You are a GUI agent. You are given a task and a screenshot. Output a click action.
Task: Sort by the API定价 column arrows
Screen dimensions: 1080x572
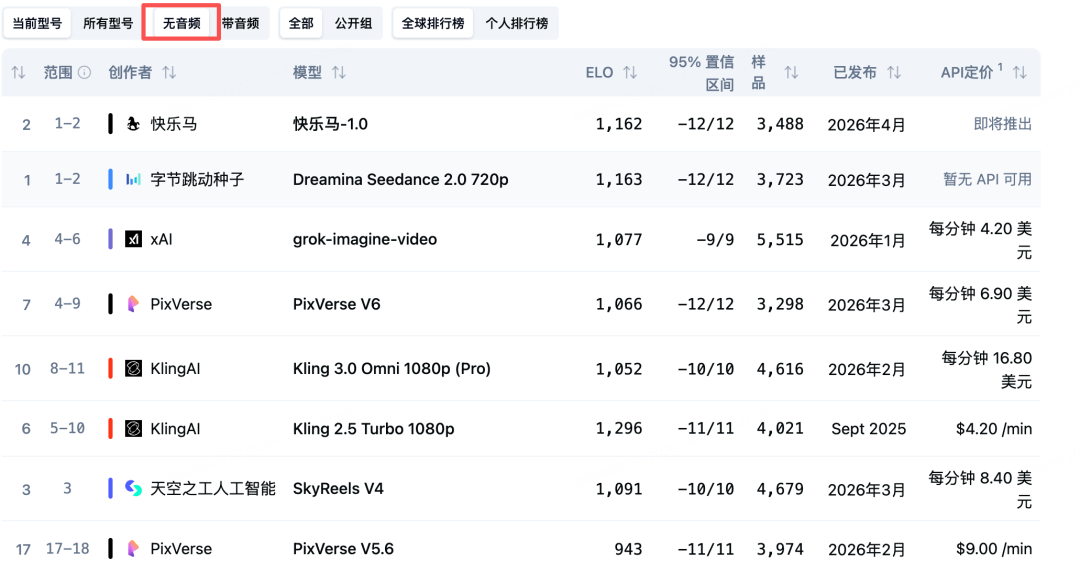[1020, 73]
